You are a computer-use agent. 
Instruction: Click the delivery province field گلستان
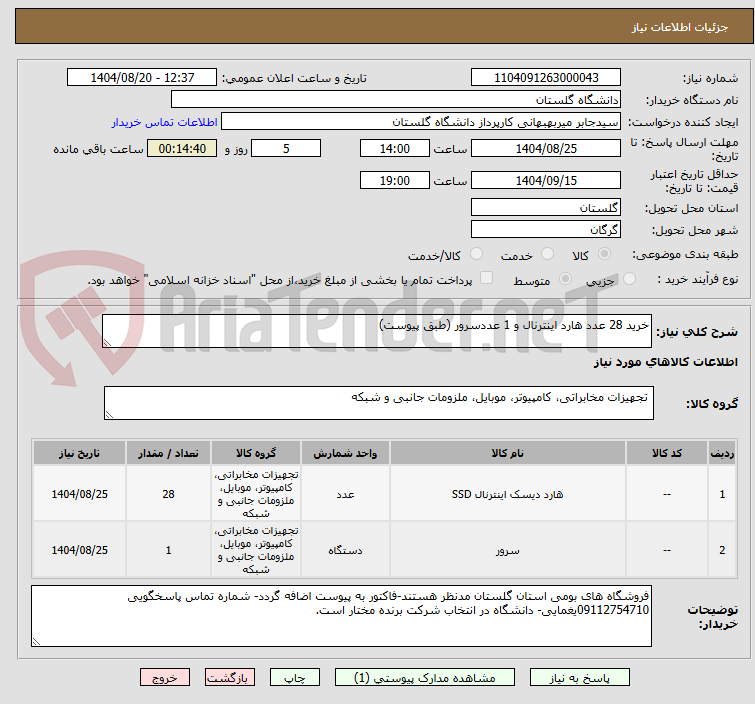tap(546, 208)
